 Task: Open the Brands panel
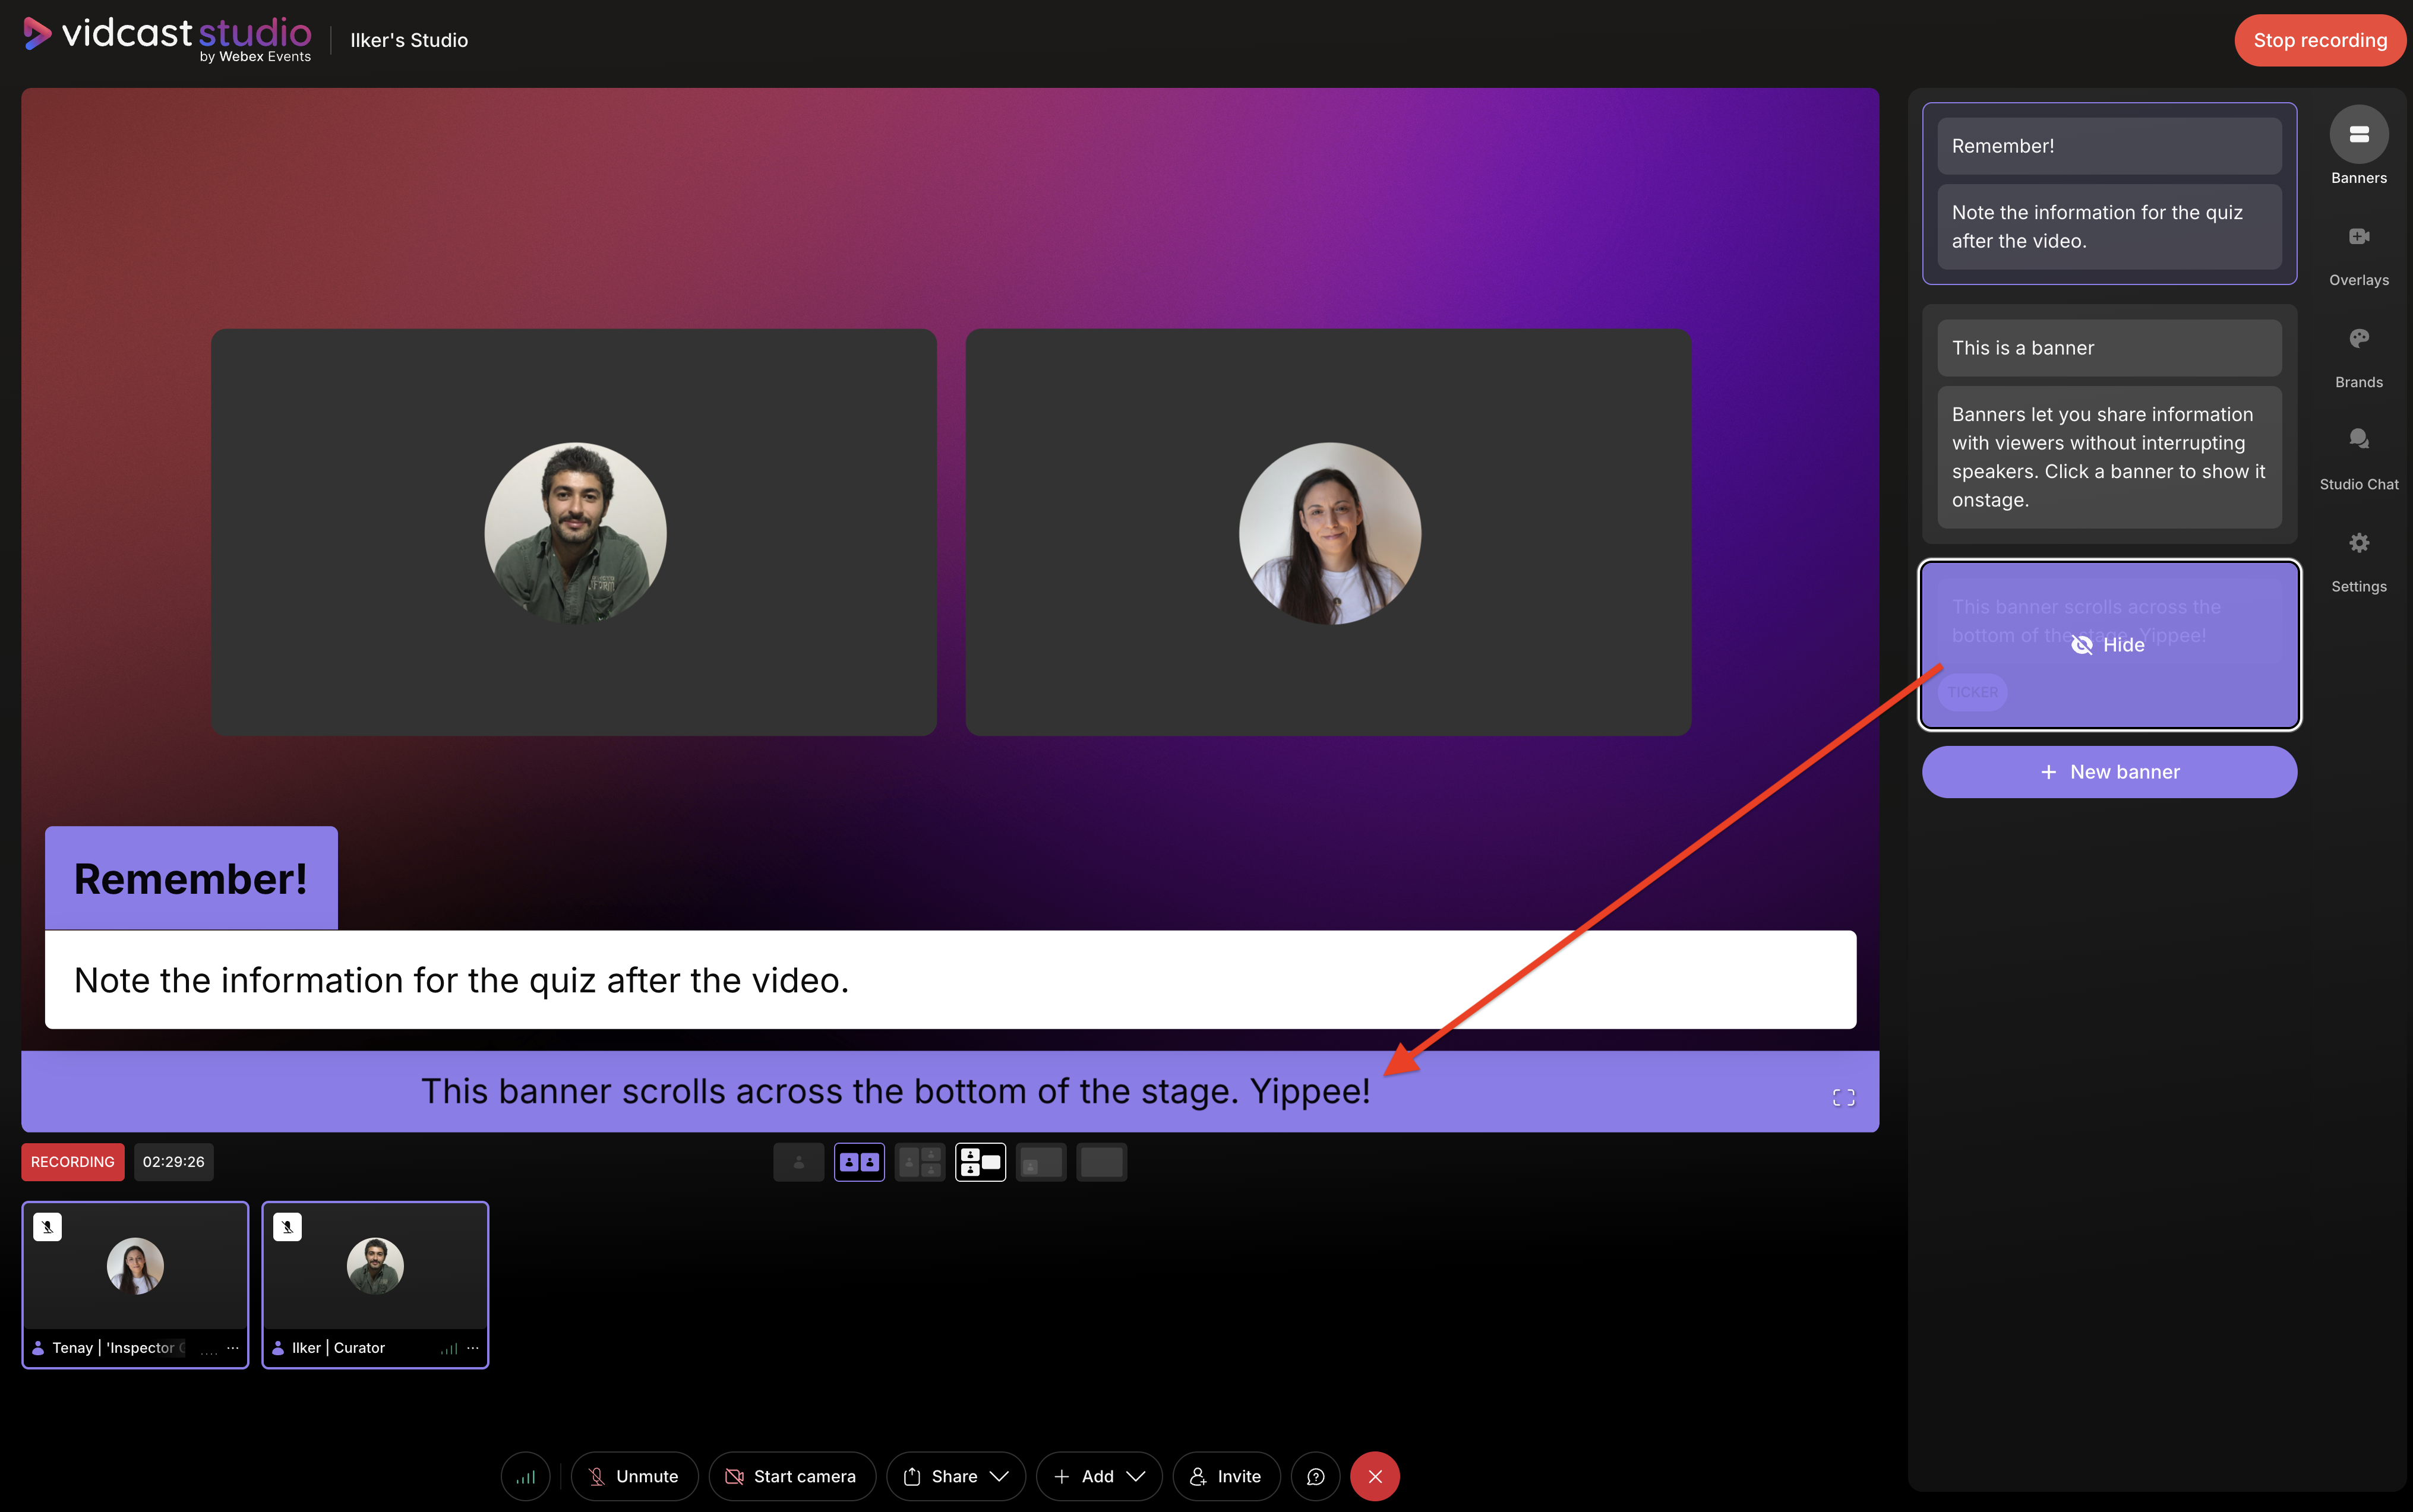click(2358, 357)
